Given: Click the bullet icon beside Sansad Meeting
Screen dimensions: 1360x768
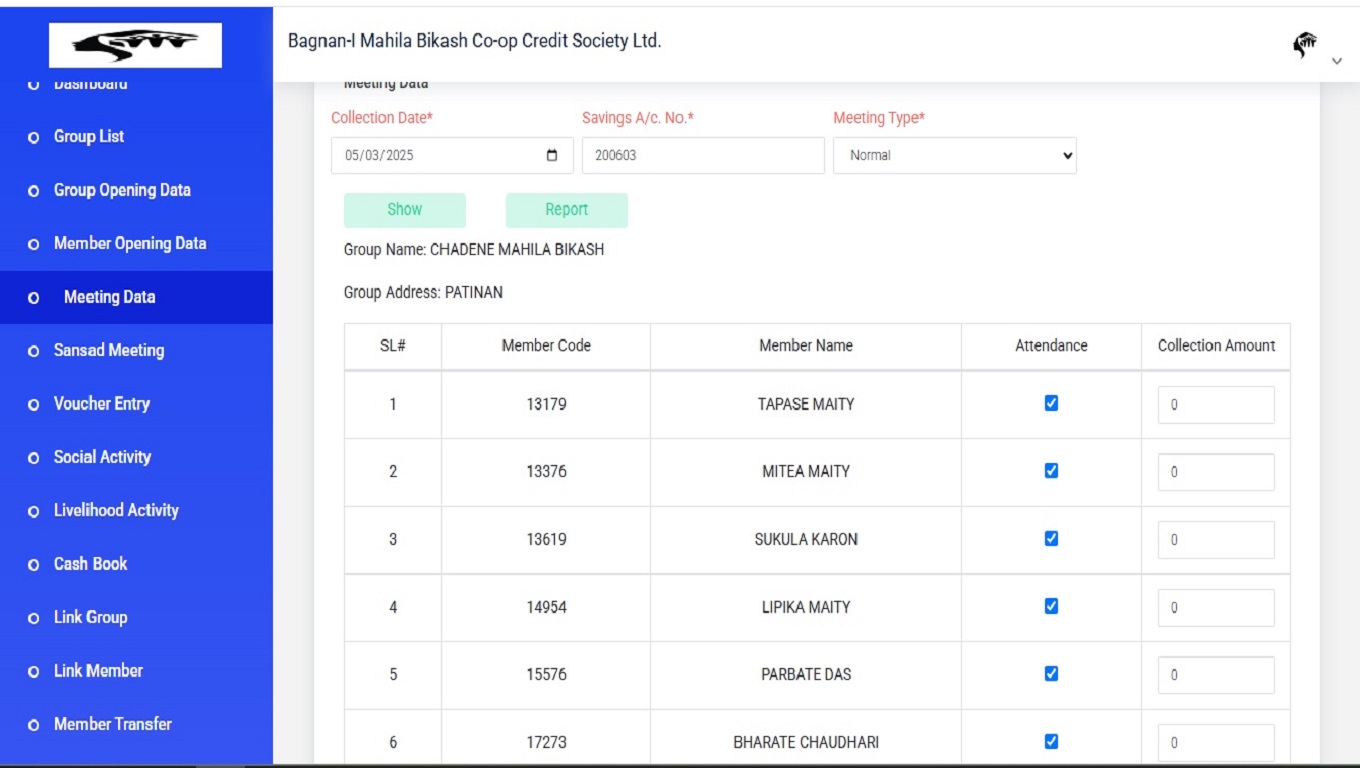Looking at the screenshot, I should tap(34, 351).
